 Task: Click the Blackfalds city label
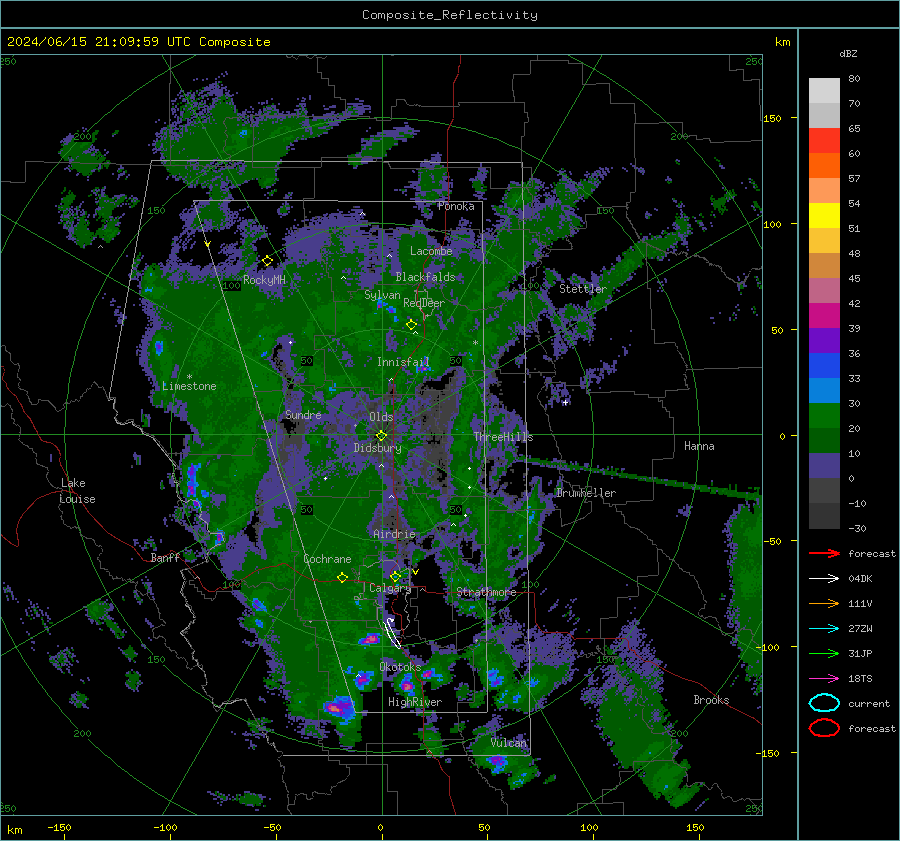pos(425,277)
